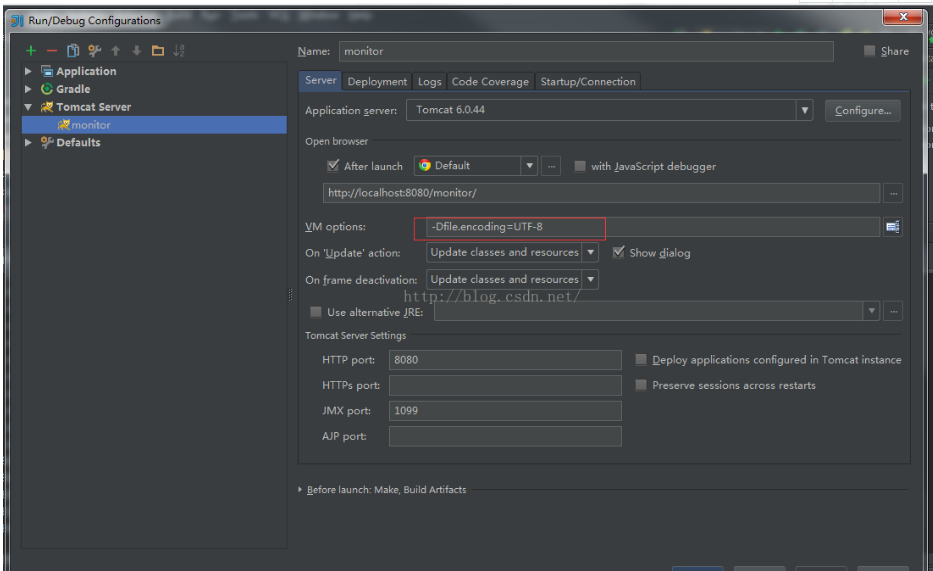The image size is (933, 571).
Task: Expand VM options editor icon
Action: pyautogui.click(x=893, y=227)
